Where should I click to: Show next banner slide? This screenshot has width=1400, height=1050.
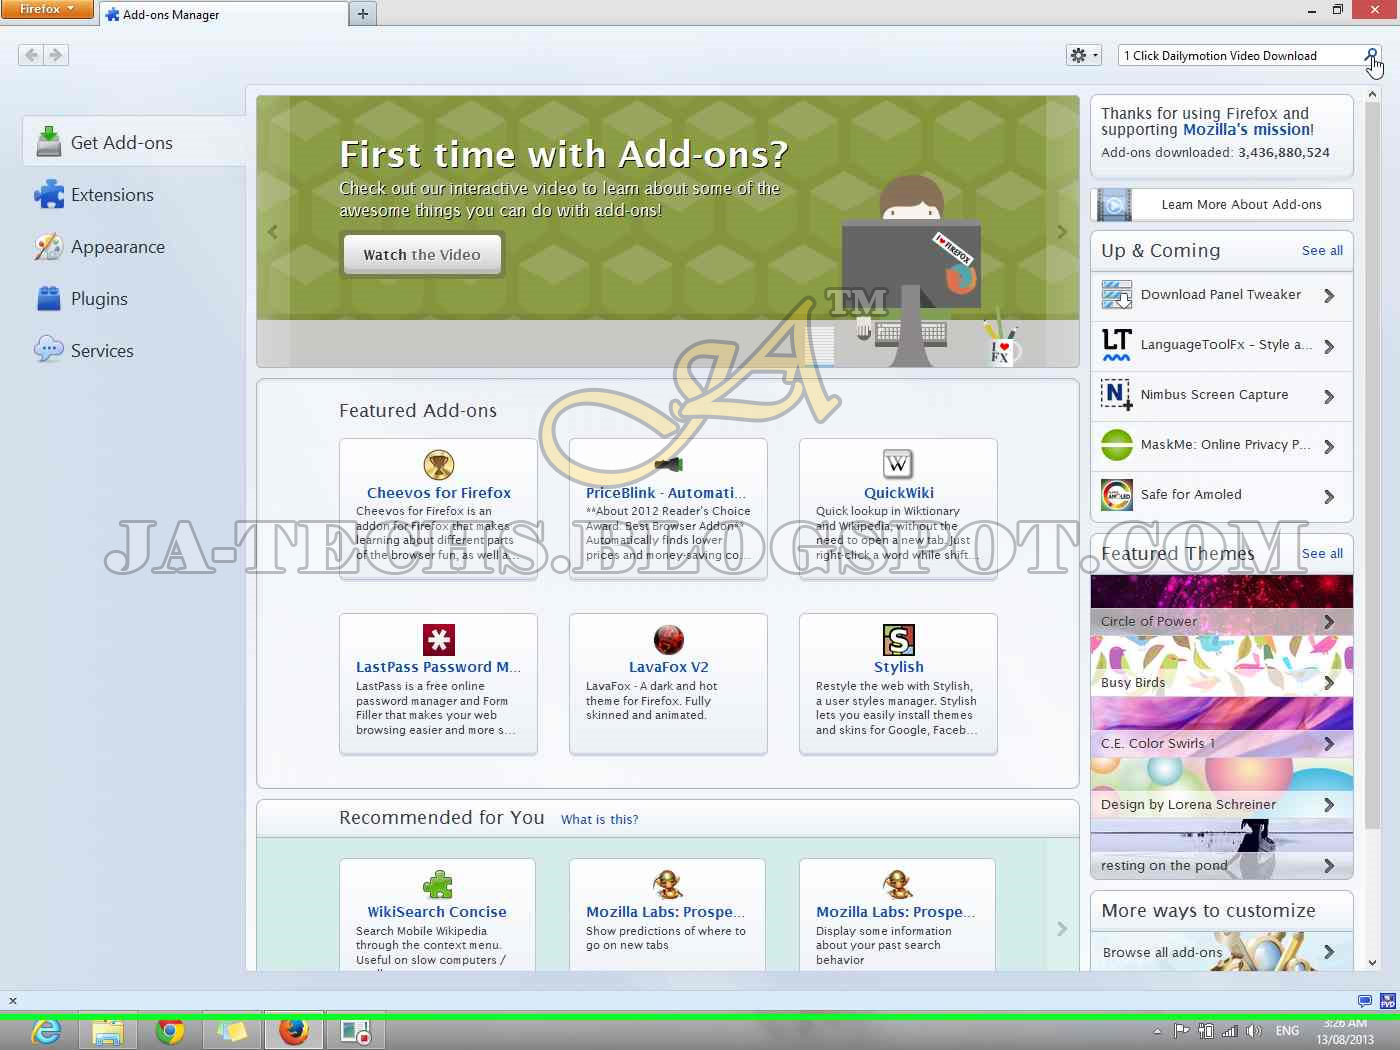click(x=1062, y=232)
